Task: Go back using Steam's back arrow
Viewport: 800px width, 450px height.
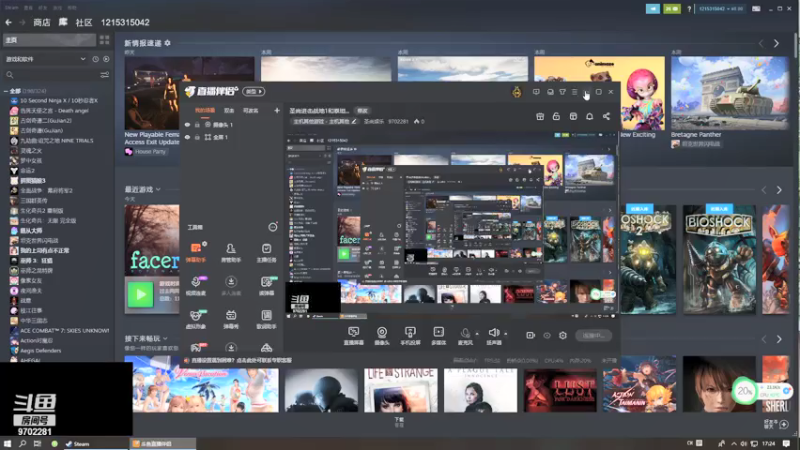Action: click(9, 22)
